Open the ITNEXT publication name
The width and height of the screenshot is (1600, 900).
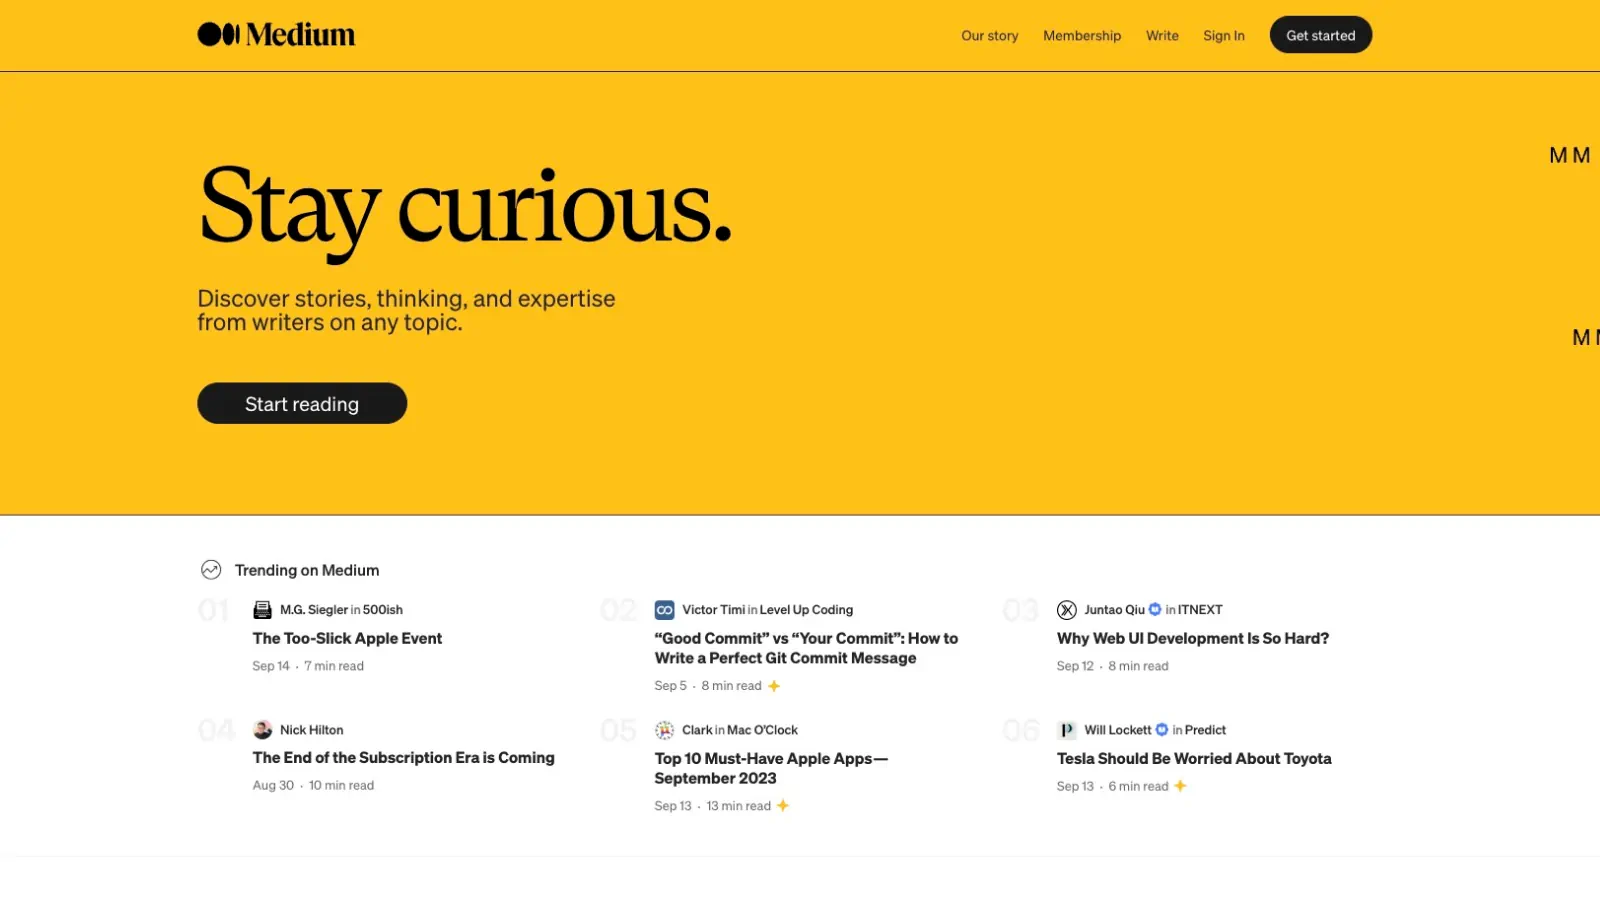coord(1200,610)
